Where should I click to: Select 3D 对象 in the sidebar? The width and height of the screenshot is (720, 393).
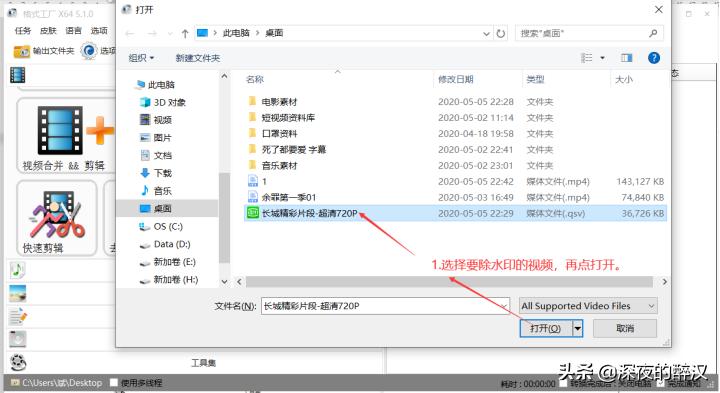163,102
